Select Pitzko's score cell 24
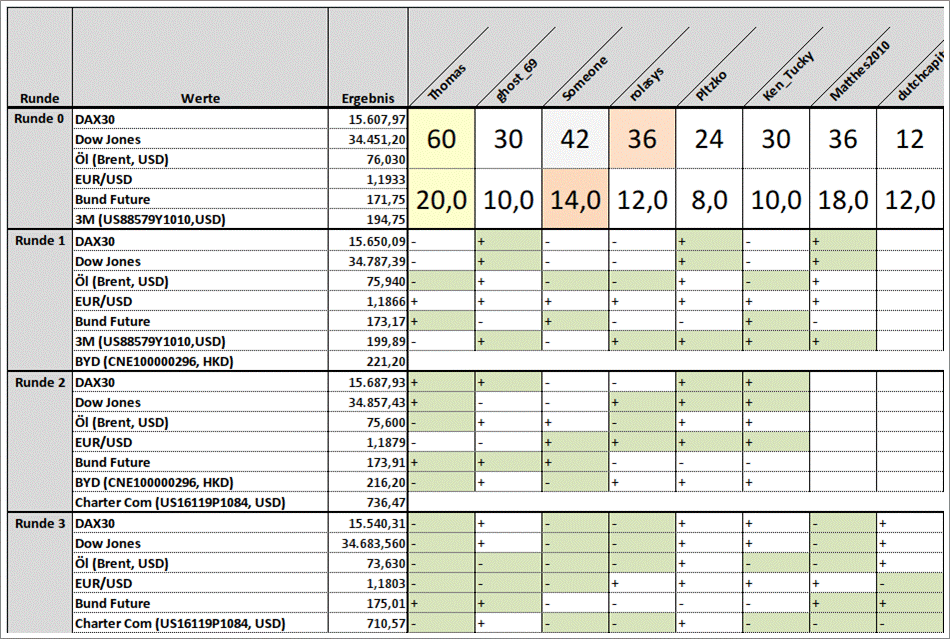Viewport: 950px width, 639px height. click(x=709, y=139)
